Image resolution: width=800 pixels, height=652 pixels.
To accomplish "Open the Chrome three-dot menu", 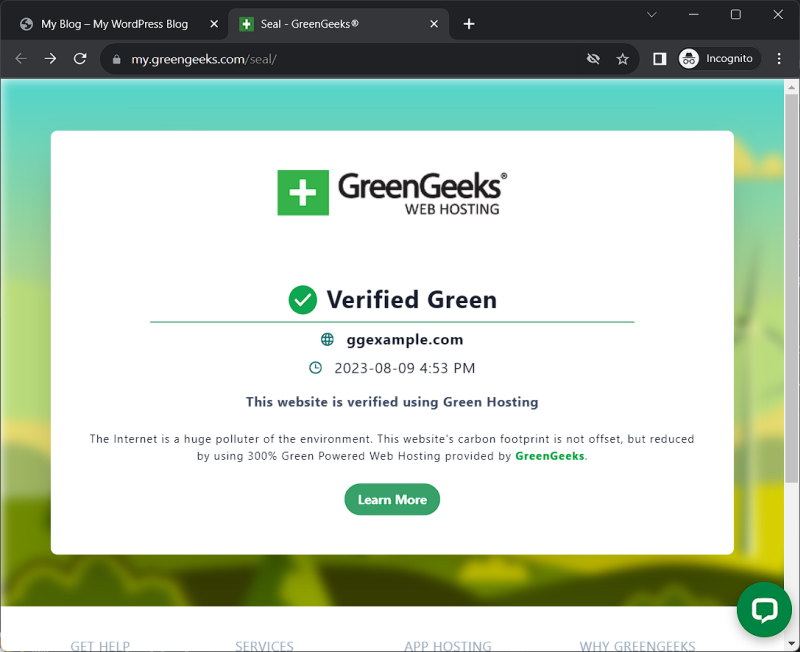I will click(779, 59).
